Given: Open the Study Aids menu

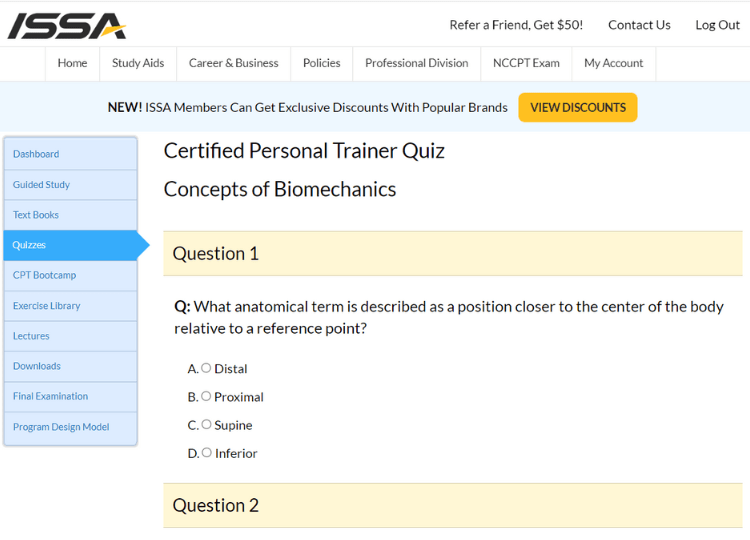Looking at the screenshot, I should click(x=138, y=63).
